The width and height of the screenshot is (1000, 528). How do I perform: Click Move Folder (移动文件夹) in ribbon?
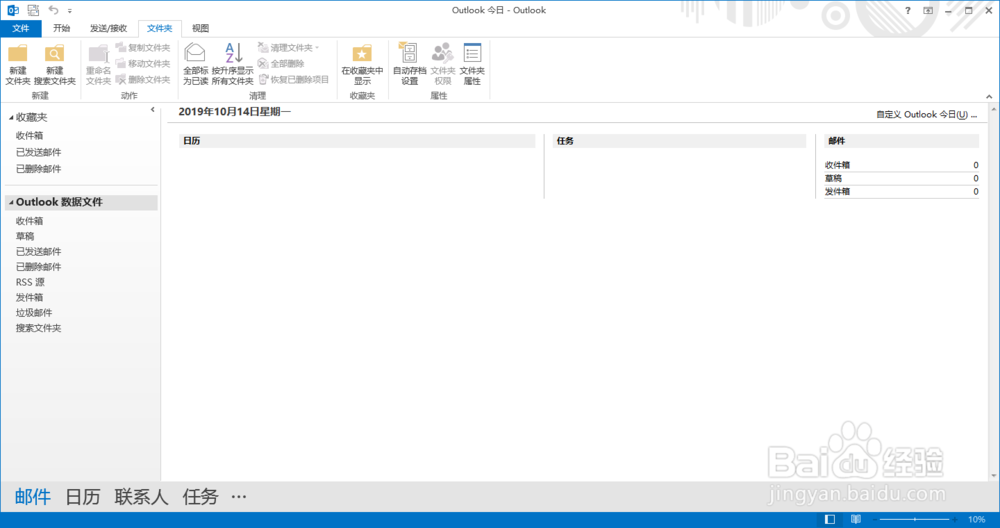pos(143,64)
